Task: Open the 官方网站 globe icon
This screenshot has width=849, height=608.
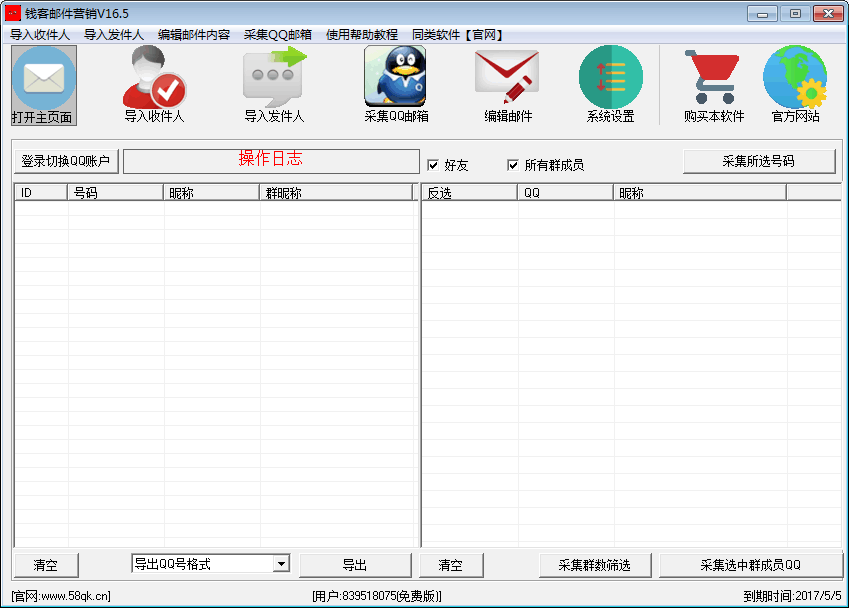Action: pos(795,85)
